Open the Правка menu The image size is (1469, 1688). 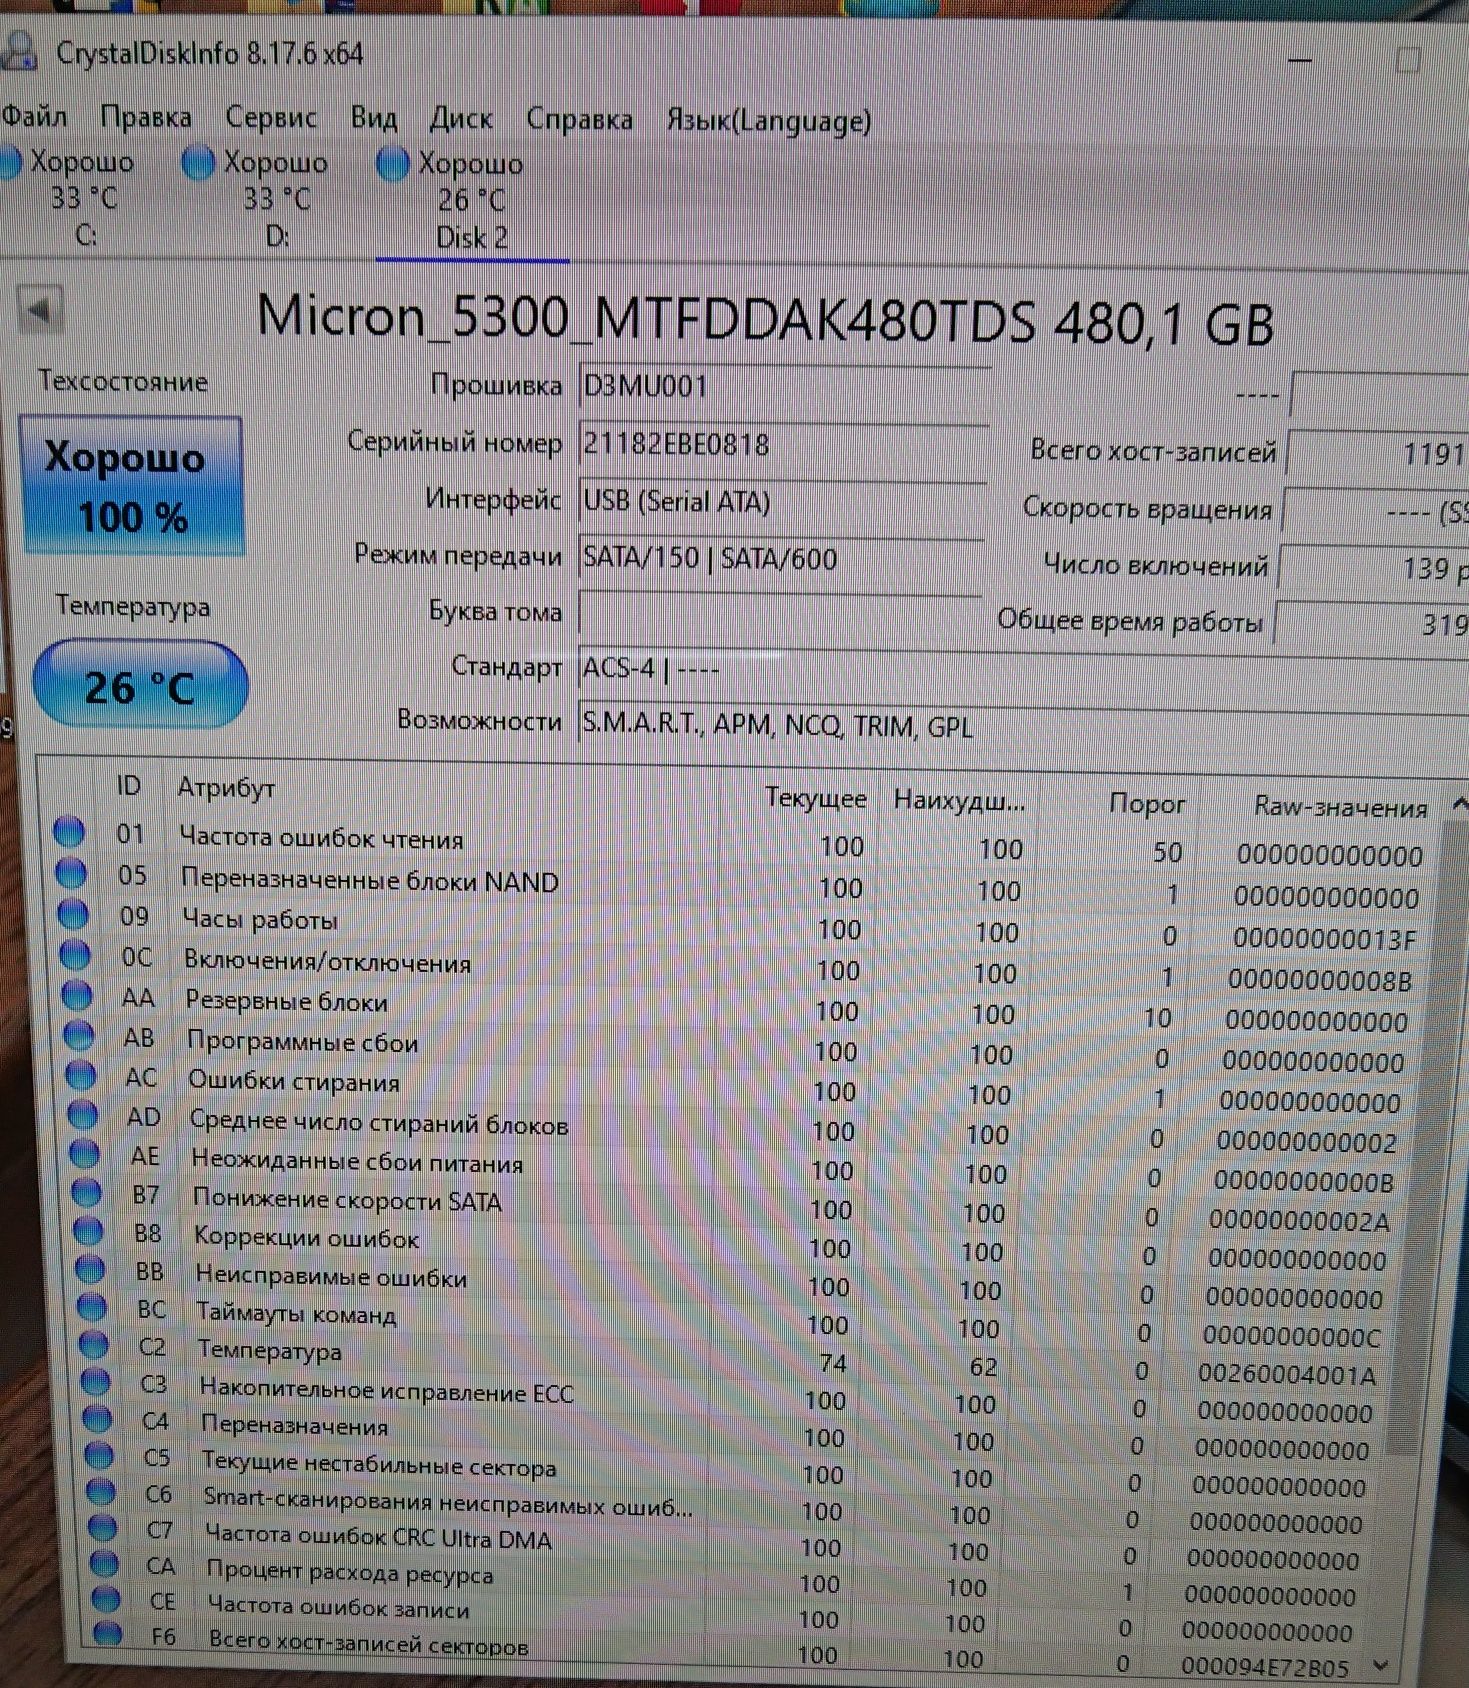146,117
